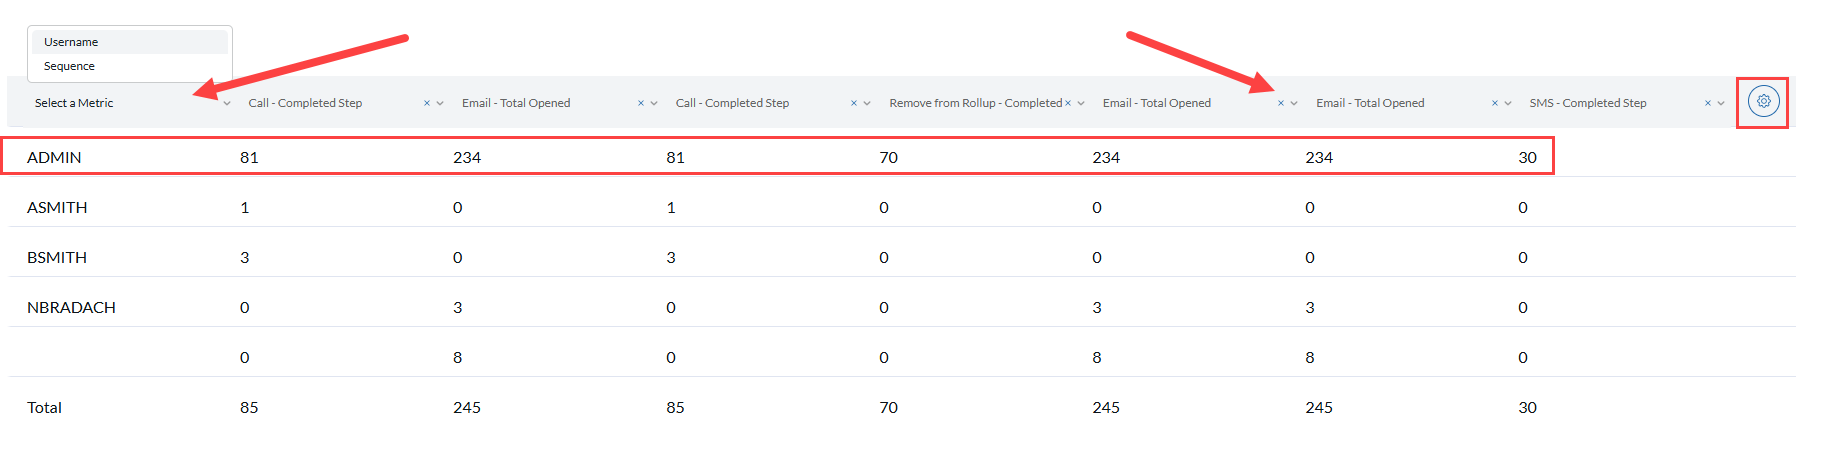Clear the SMS - Completed Step metric
This screenshot has width=1831, height=452.
1708,103
